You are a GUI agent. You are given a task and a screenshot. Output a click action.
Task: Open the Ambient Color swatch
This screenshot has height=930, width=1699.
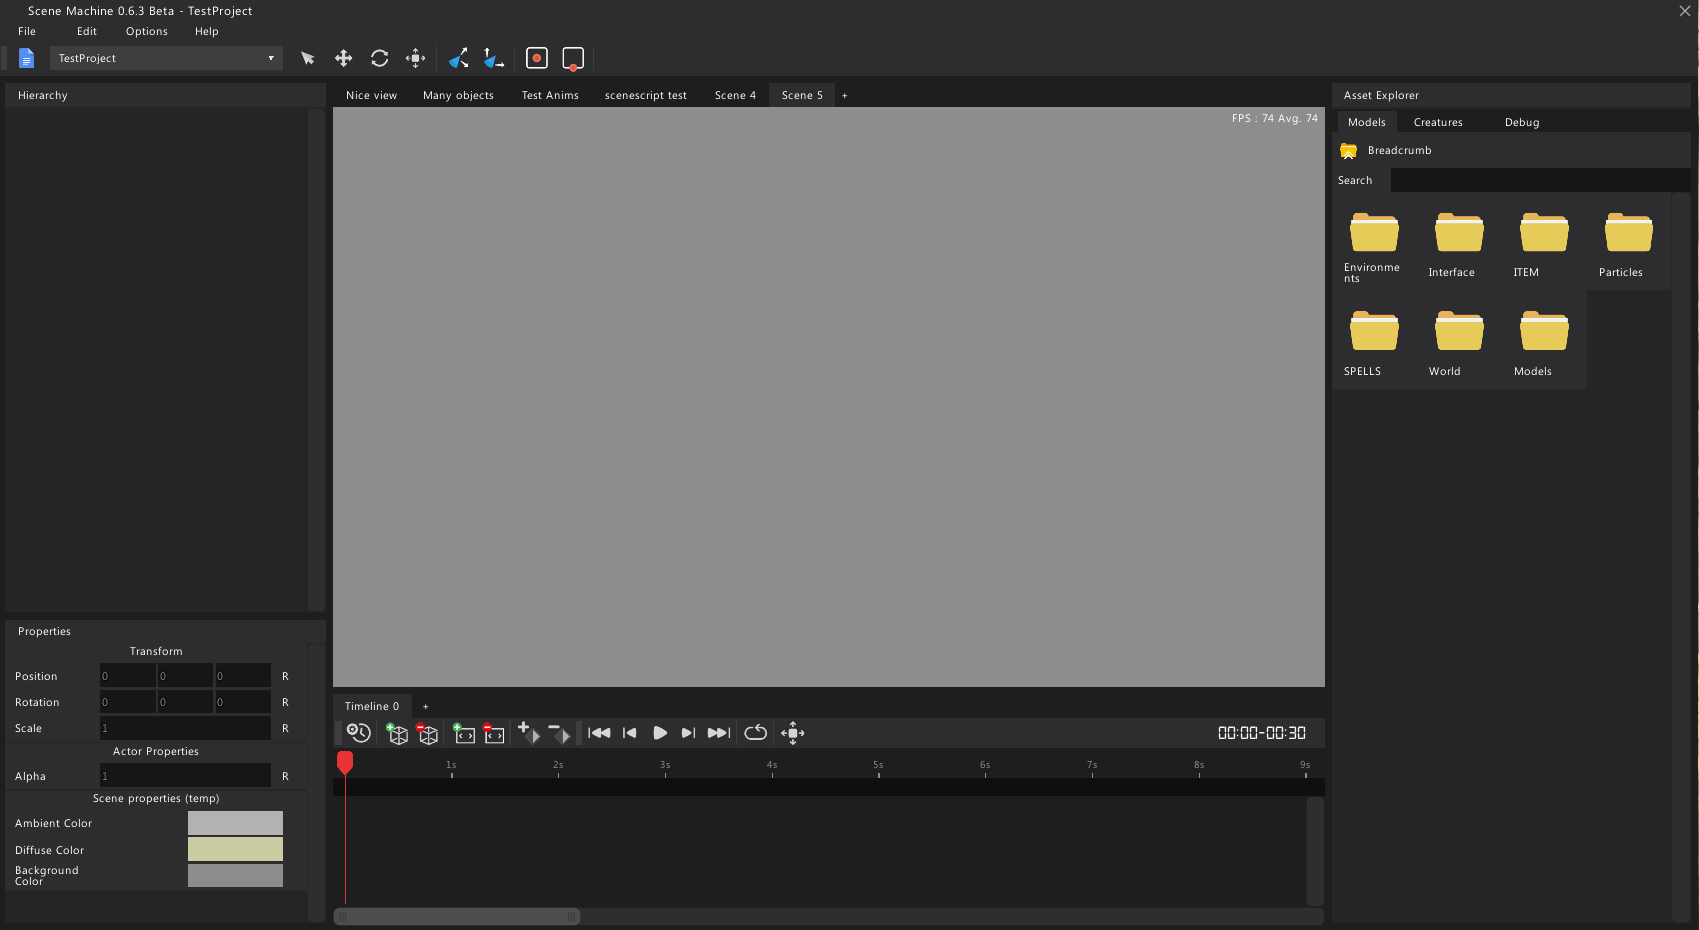235,823
